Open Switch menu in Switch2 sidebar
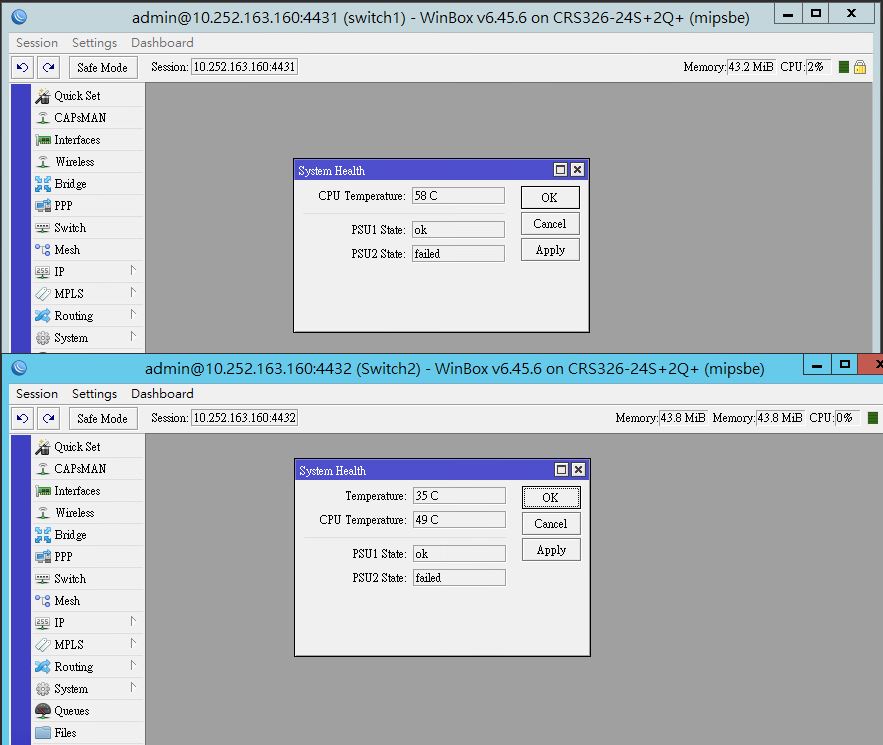 tap(88, 578)
